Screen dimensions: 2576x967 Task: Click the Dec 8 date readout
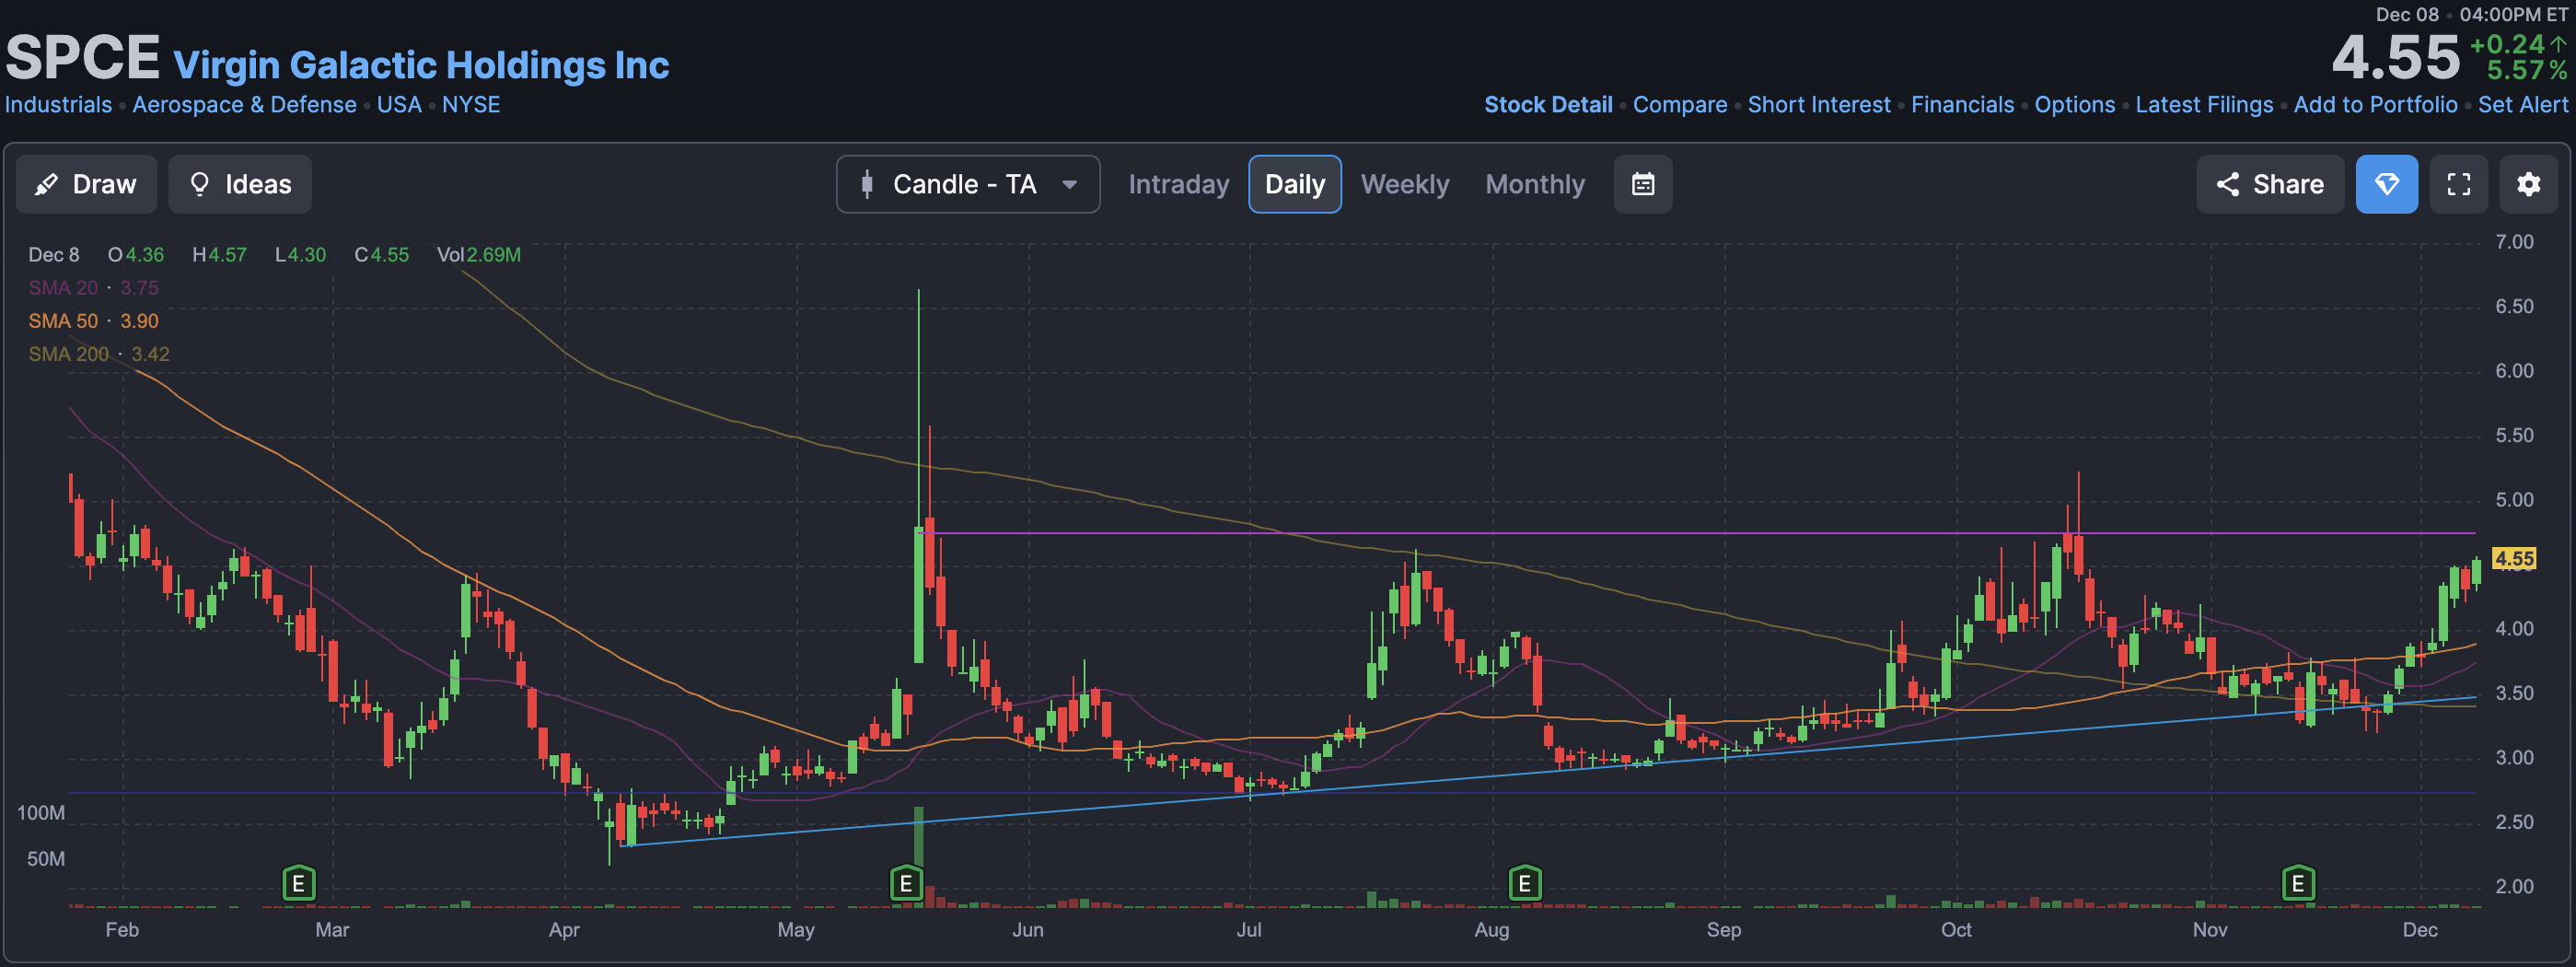pyautogui.click(x=54, y=255)
